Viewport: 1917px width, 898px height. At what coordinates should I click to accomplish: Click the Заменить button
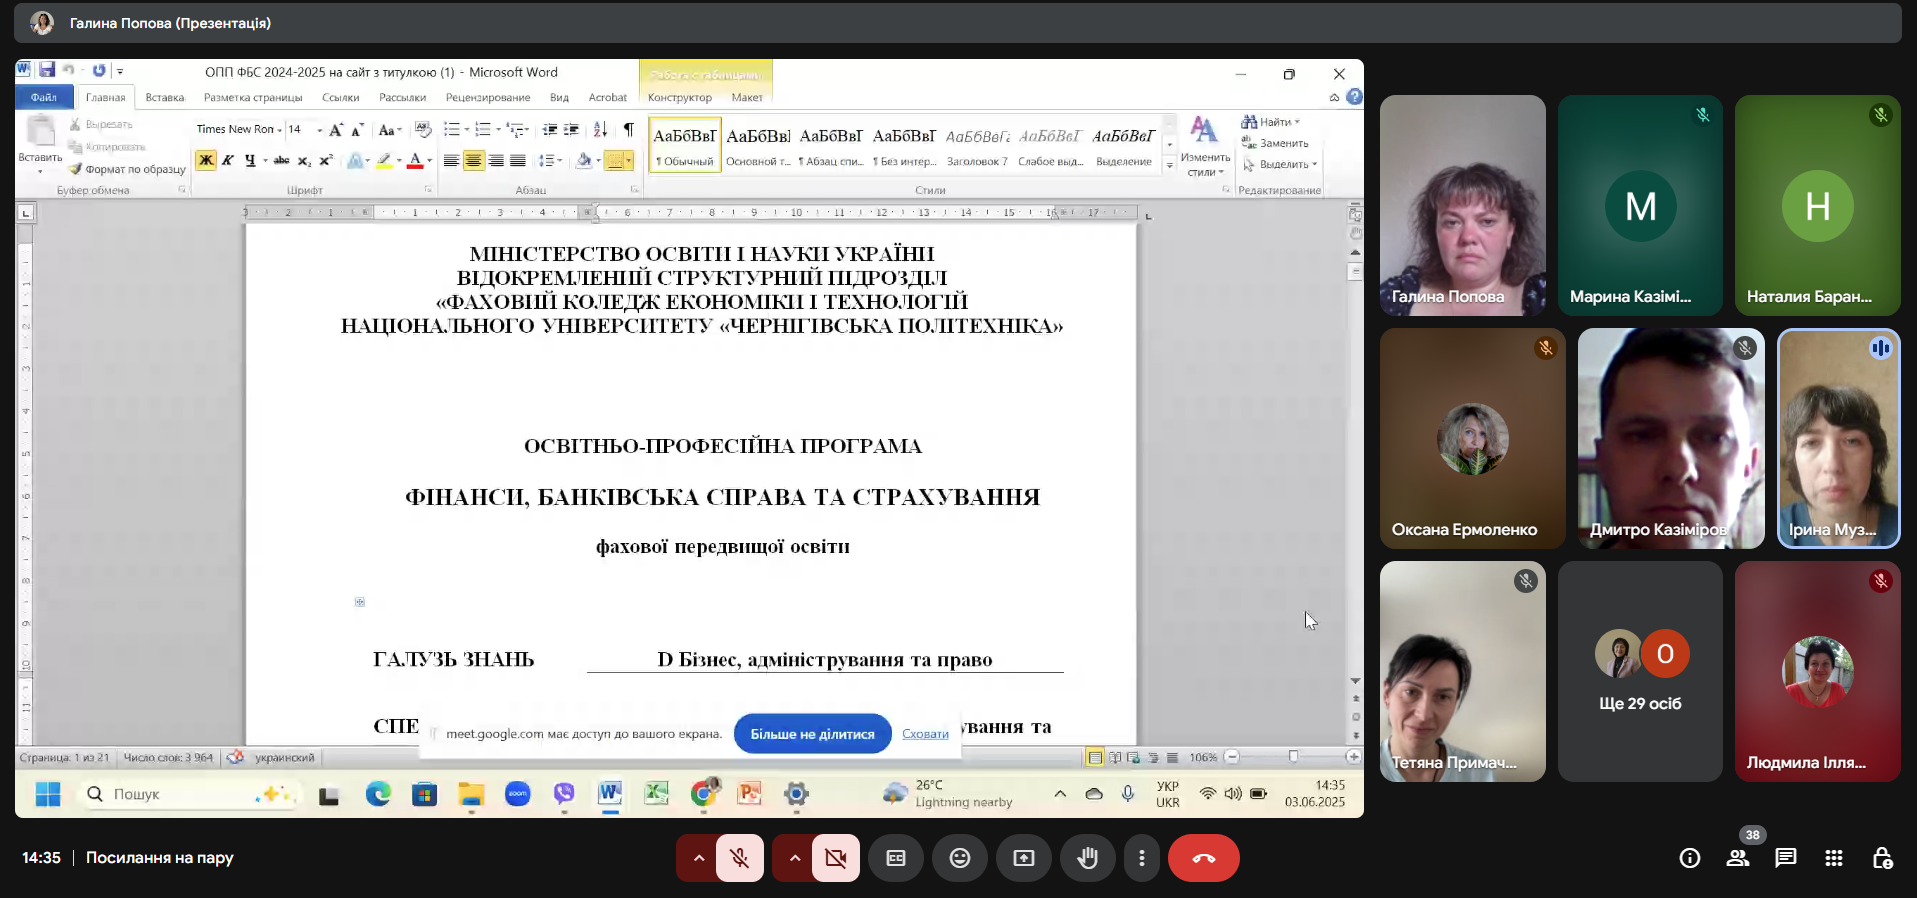pyautogui.click(x=1275, y=143)
